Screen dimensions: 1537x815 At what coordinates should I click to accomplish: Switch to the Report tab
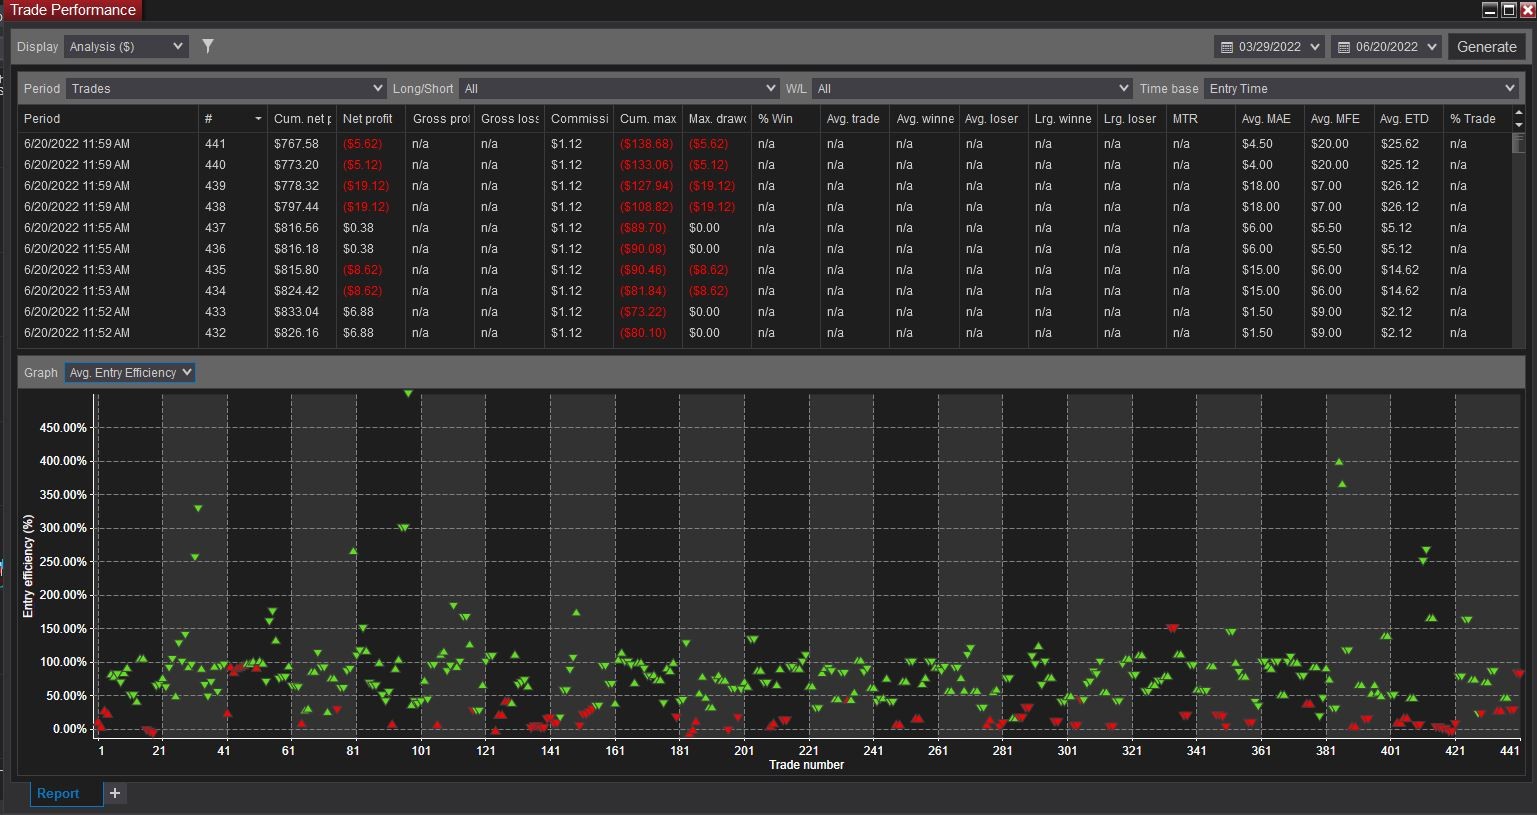[x=58, y=793]
